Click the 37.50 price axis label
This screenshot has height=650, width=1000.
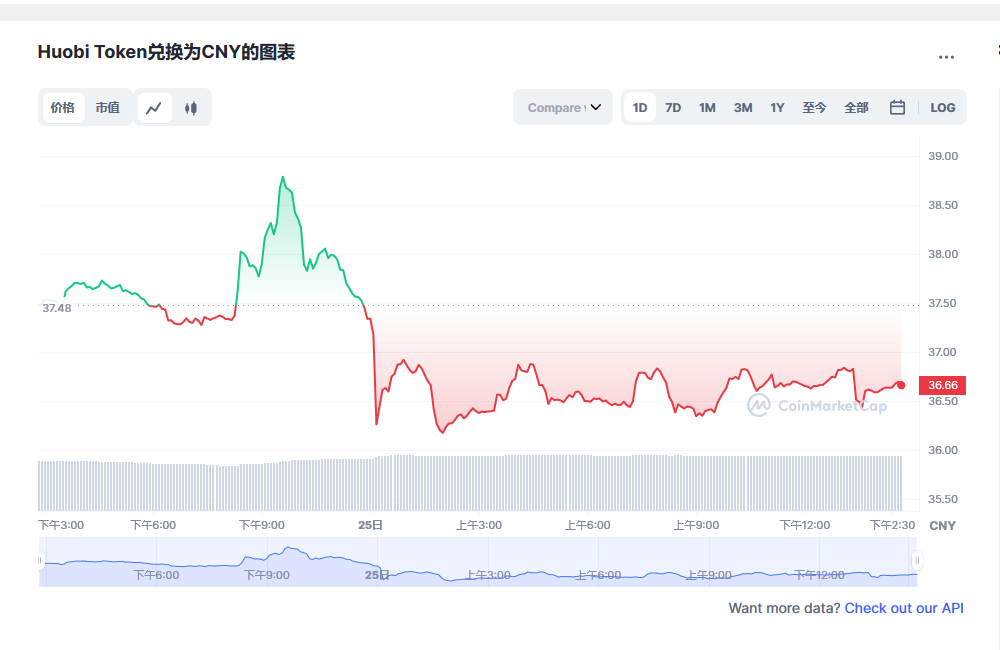[943, 304]
